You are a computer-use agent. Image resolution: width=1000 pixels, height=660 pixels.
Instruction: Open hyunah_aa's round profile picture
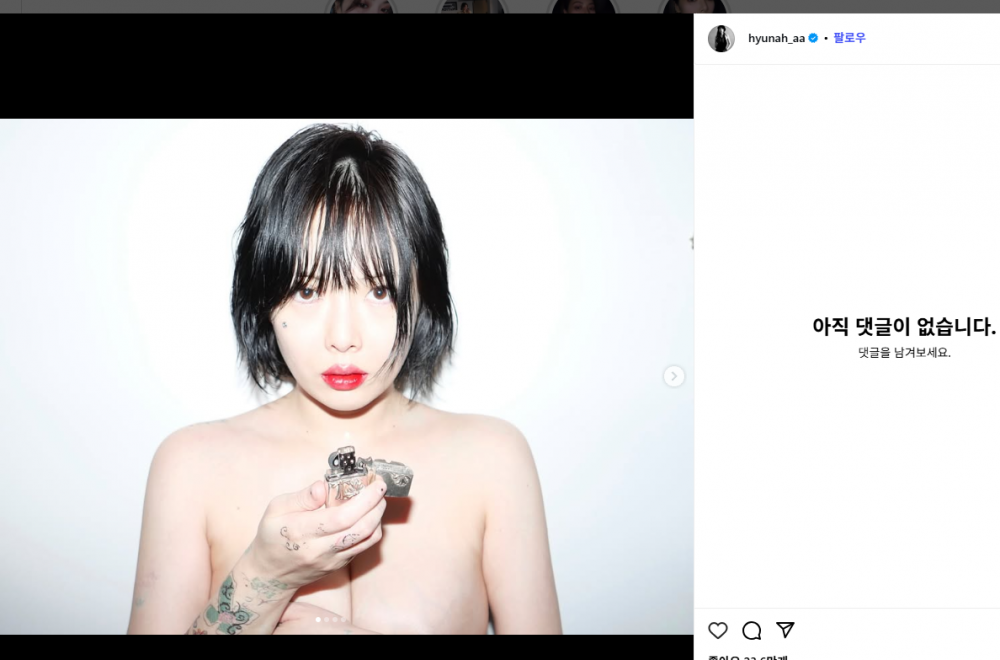(721, 38)
